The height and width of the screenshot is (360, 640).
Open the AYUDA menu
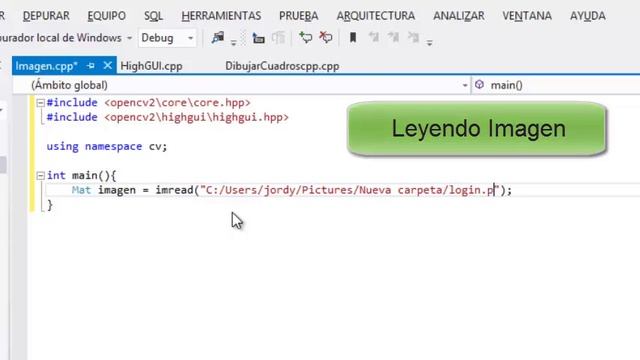click(588, 16)
